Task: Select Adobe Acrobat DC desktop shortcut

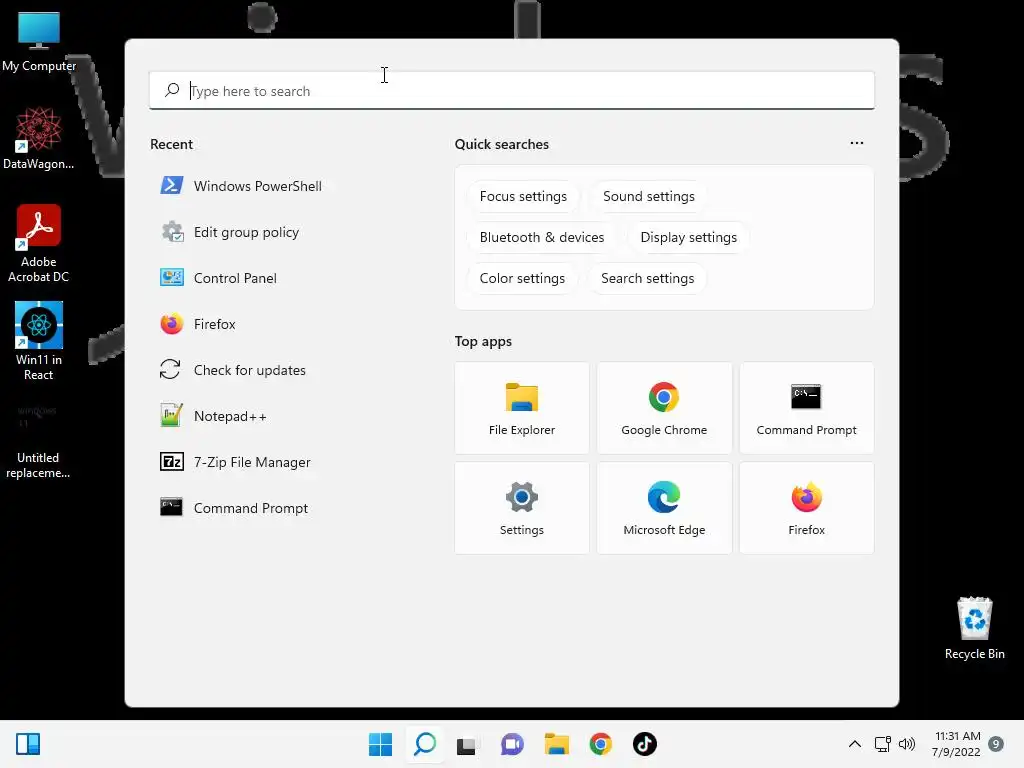Action: click(x=39, y=244)
